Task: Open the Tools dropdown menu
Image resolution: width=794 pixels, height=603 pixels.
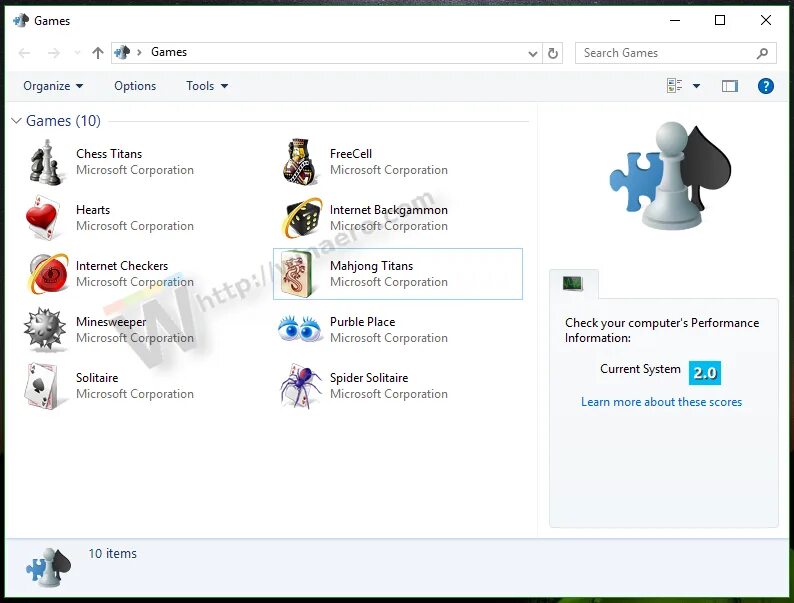Action: point(207,86)
